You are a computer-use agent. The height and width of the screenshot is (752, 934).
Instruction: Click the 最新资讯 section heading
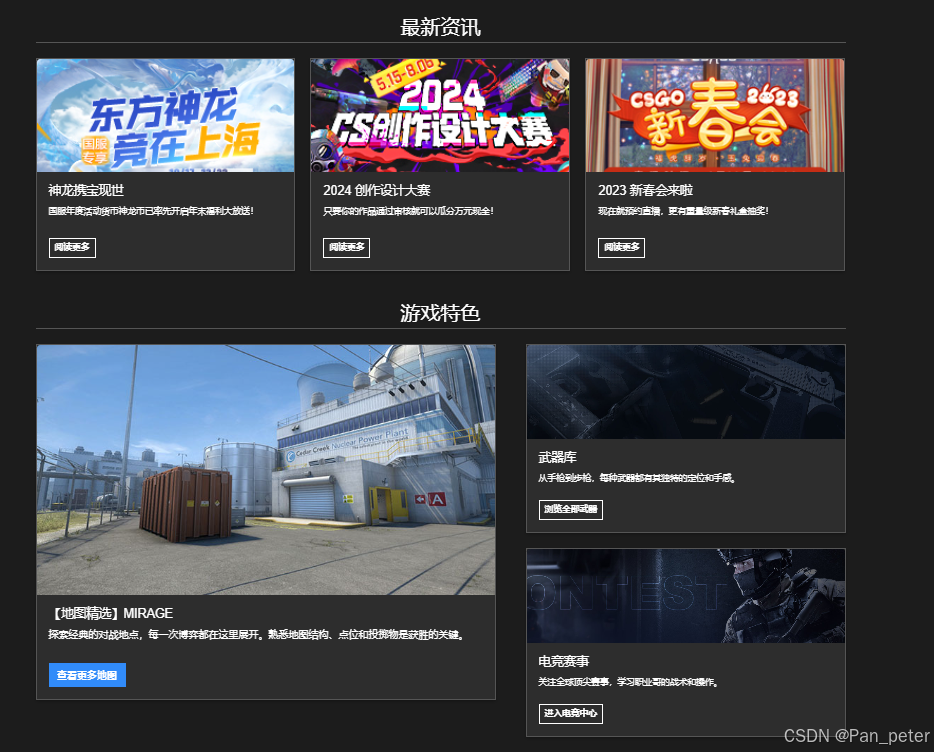(x=440, y=27)
